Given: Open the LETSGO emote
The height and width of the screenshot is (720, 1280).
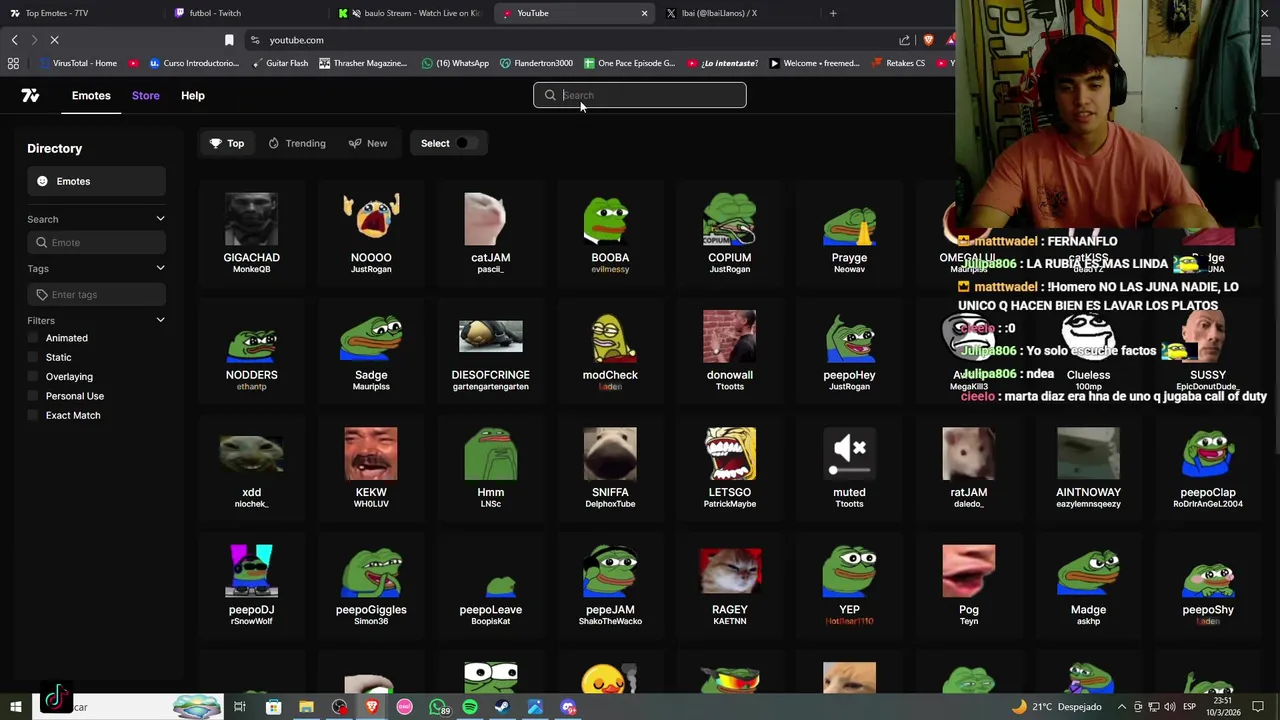Looking at the screenshot, I should 729,467.
